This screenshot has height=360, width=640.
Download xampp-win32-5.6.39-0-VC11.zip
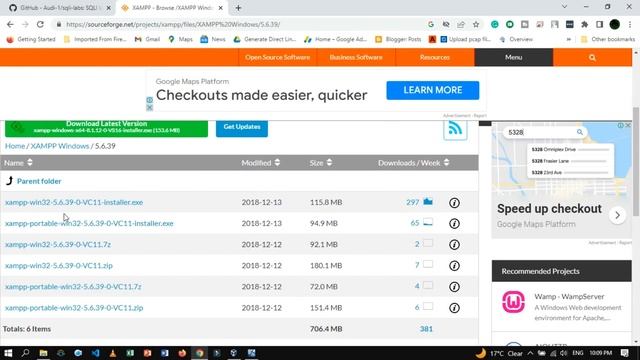coord(59,266)
